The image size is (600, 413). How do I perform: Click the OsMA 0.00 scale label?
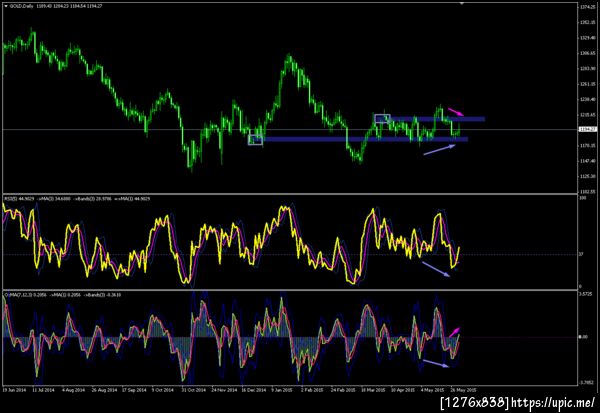(x=583, y=337)
